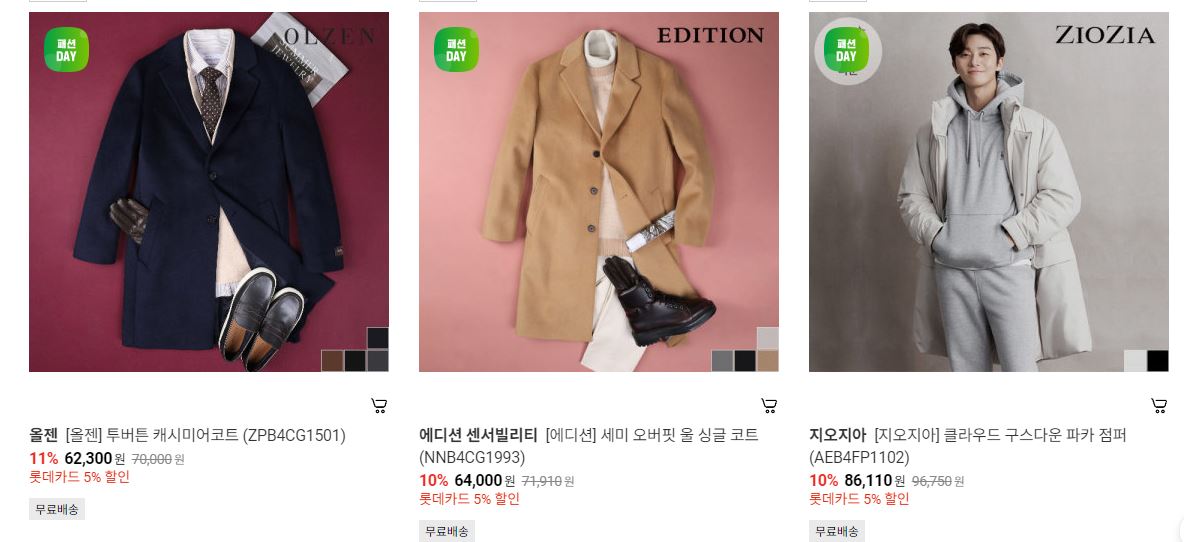Add Ziozia goose down parka to cart
The image size is (1184, 542).
[x=1158, y=406]
